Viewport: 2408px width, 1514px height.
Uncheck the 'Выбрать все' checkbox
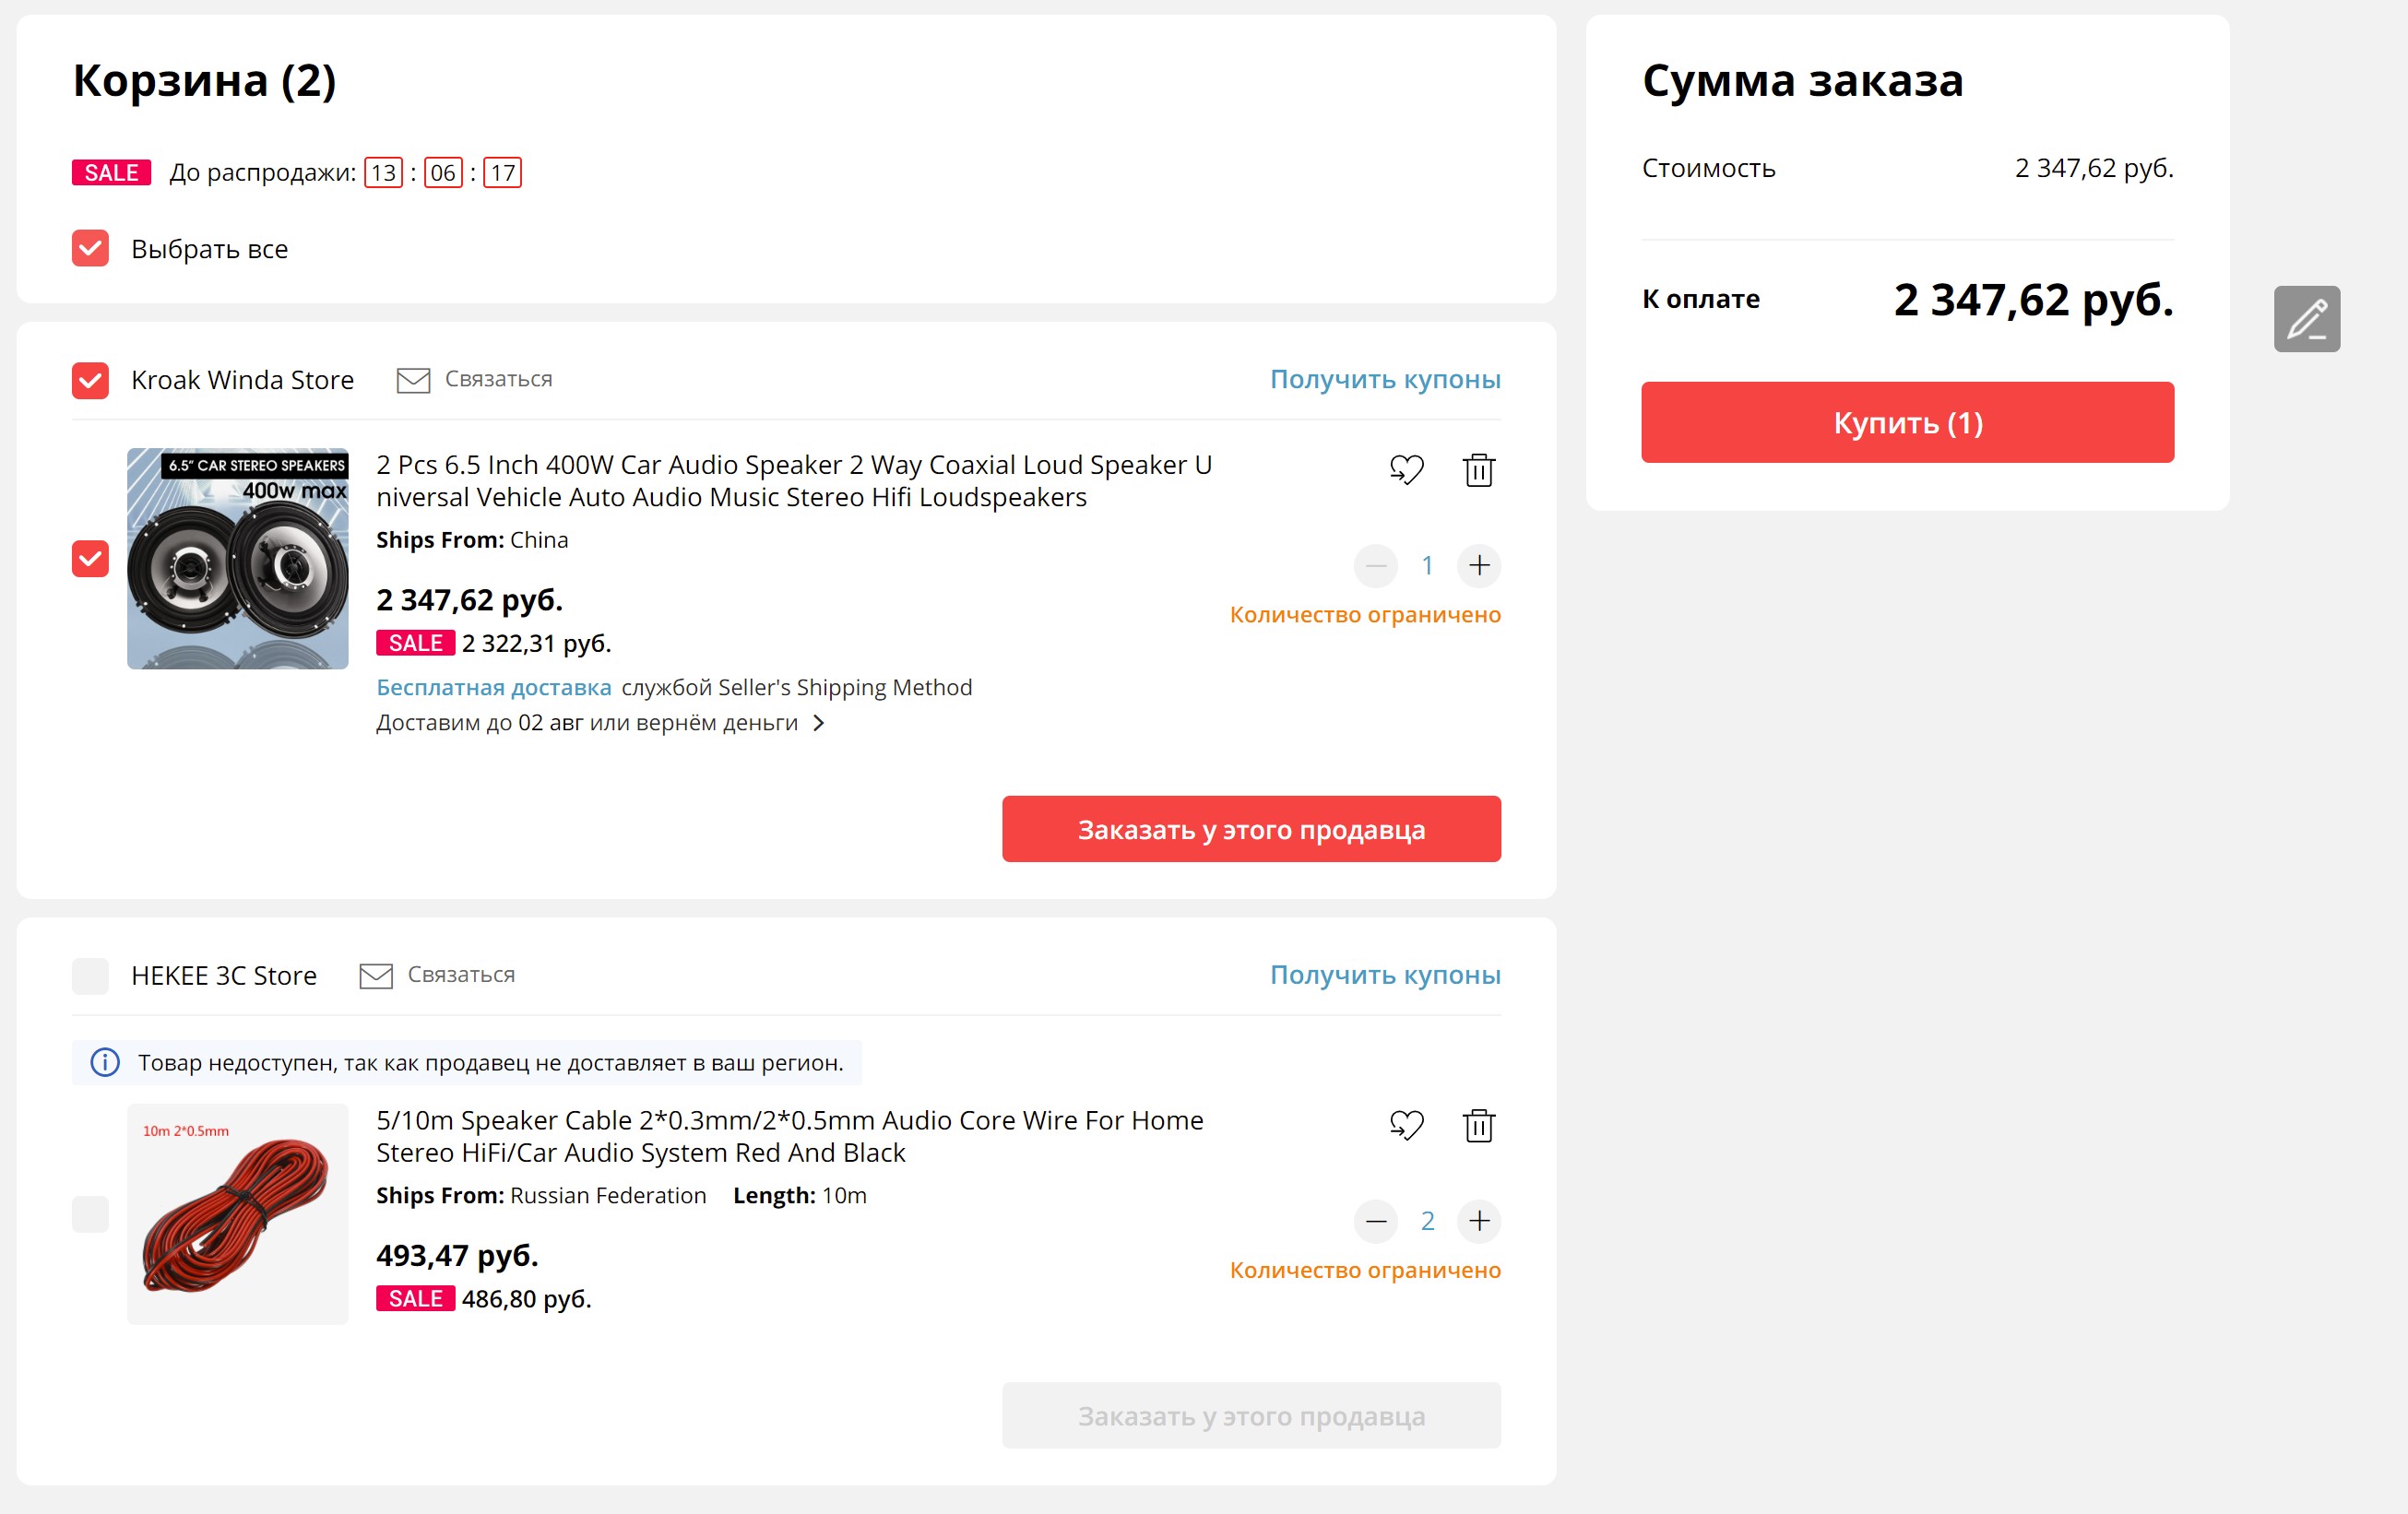coord(90,248)
